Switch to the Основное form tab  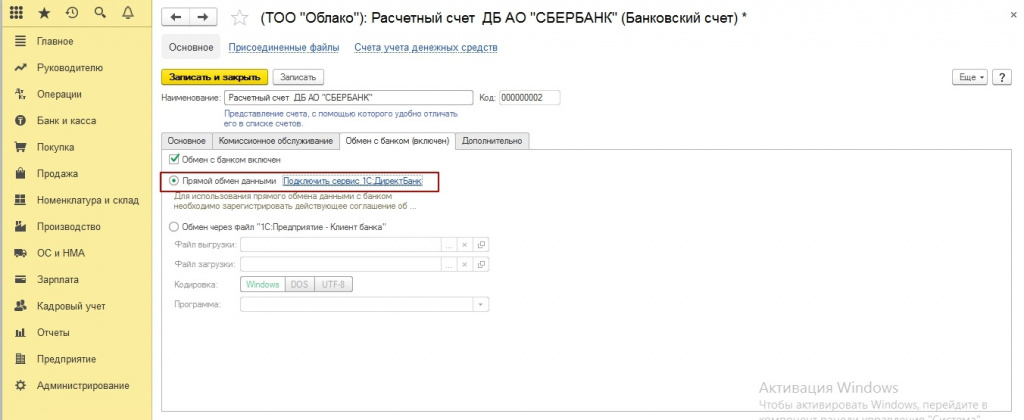click(187, 141)
